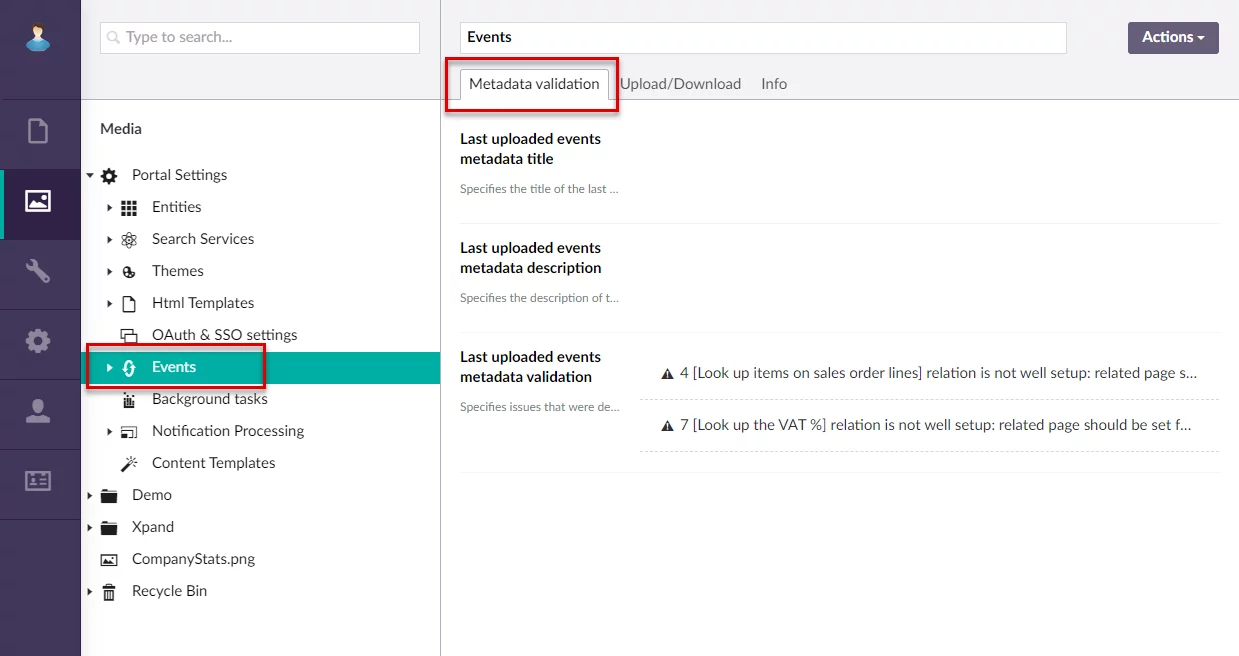Select the Media section image icon

coord(38,201)
